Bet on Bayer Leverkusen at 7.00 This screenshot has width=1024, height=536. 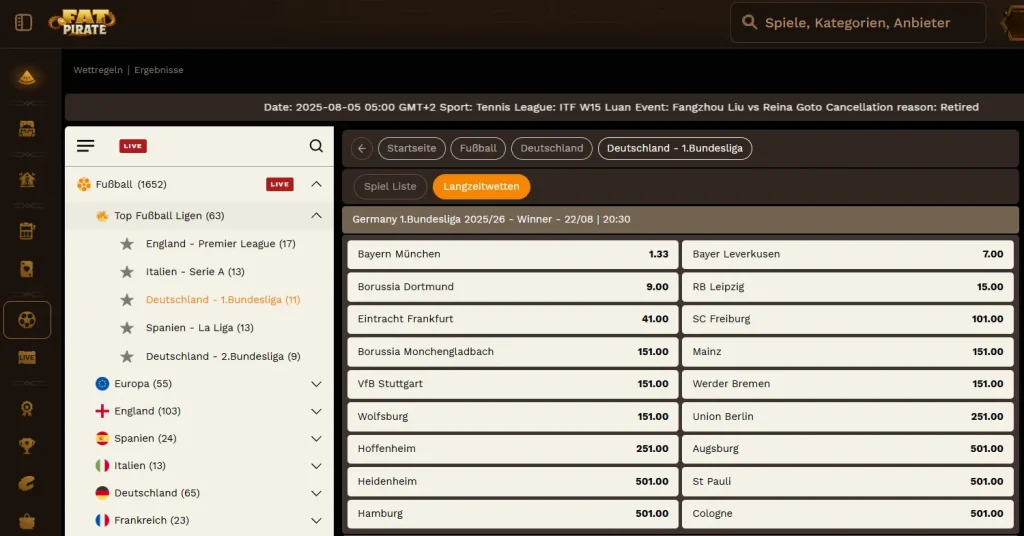click(x=848, y=254)
